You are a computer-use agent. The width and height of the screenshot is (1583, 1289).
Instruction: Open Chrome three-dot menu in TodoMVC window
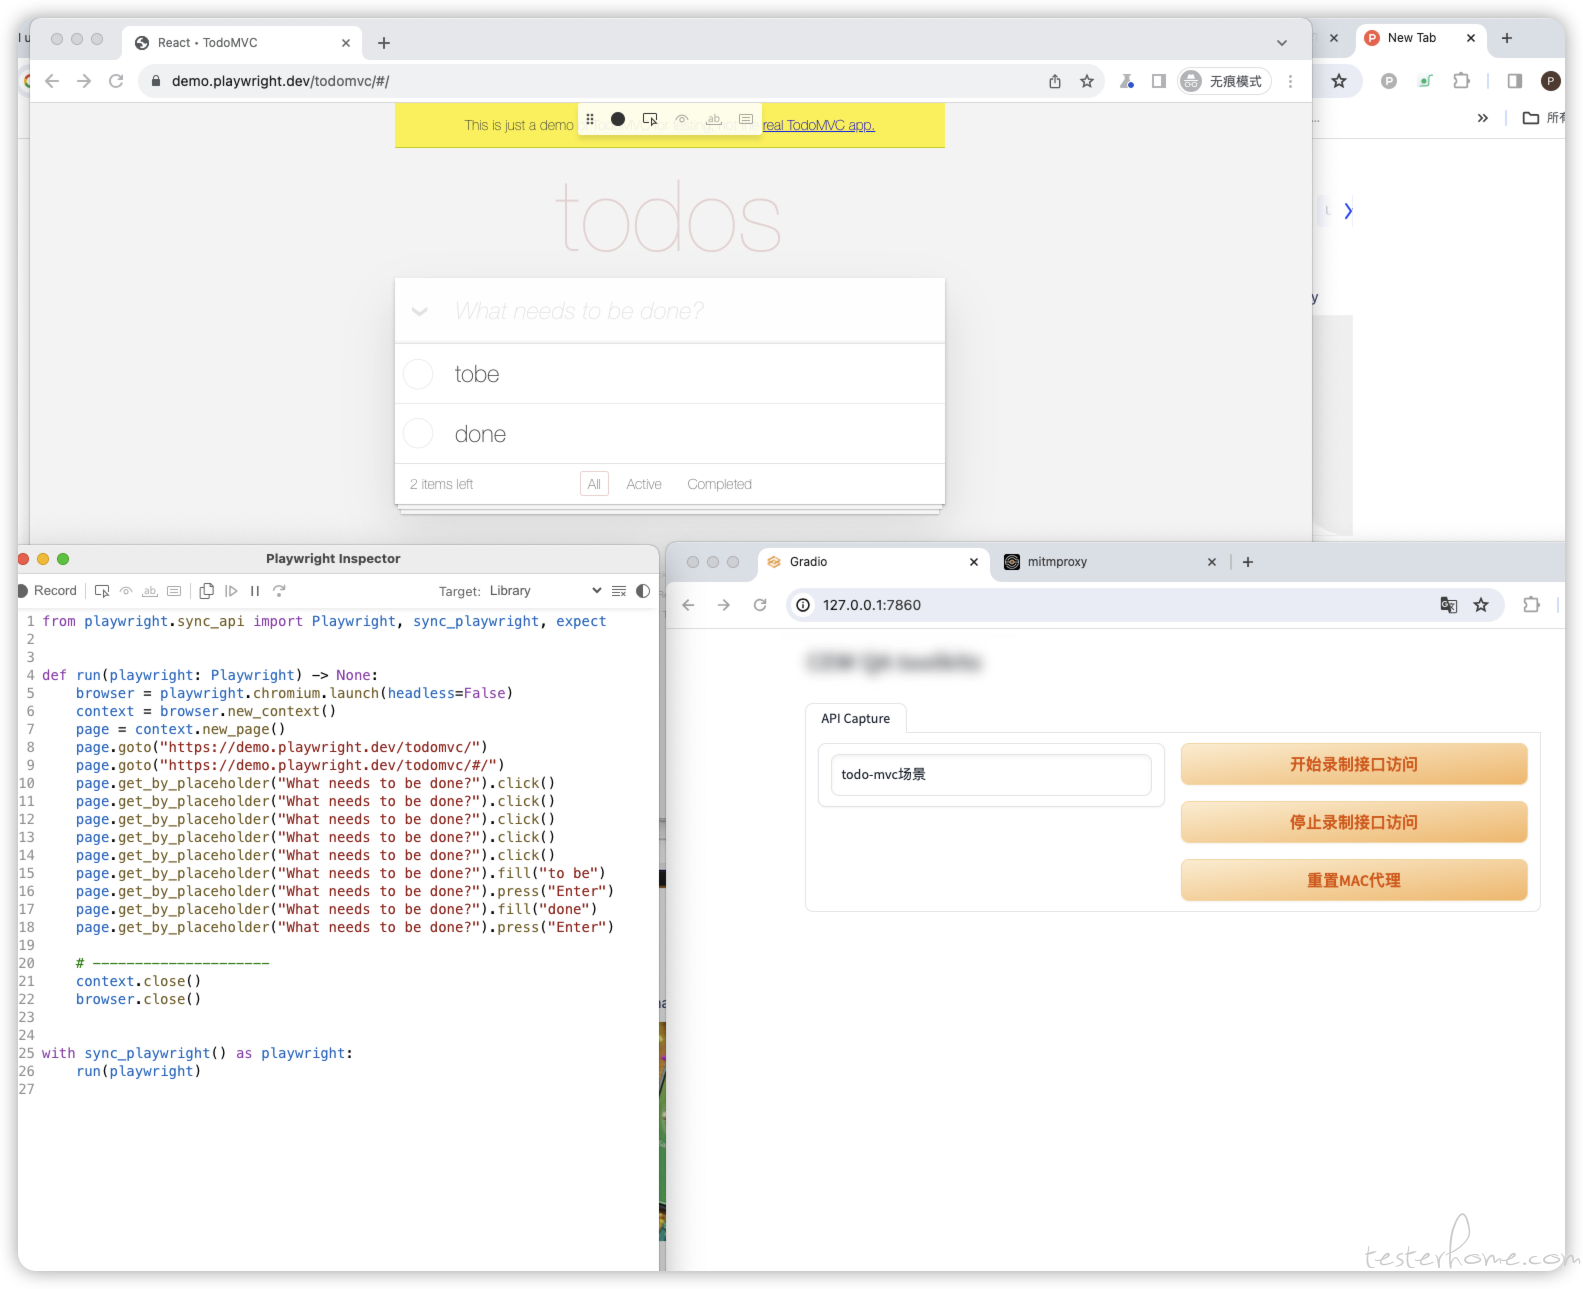pyautogui.click(x=1291, y=81)
